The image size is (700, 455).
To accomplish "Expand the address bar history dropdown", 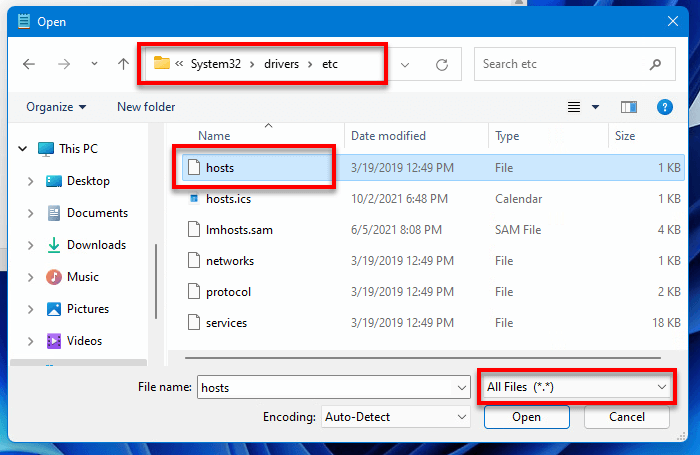I will (405, 65).
